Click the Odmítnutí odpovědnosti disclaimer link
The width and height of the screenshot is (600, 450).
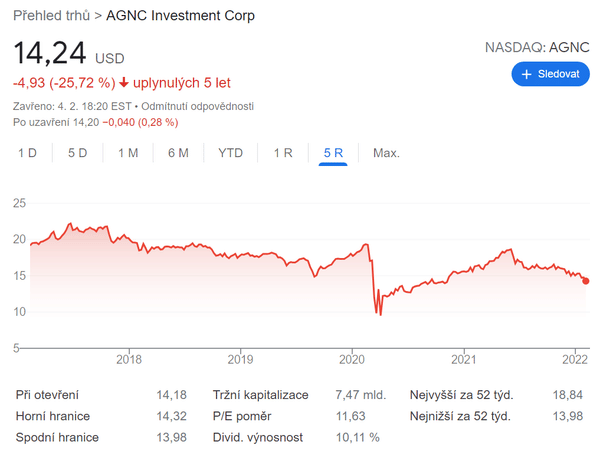197,106
